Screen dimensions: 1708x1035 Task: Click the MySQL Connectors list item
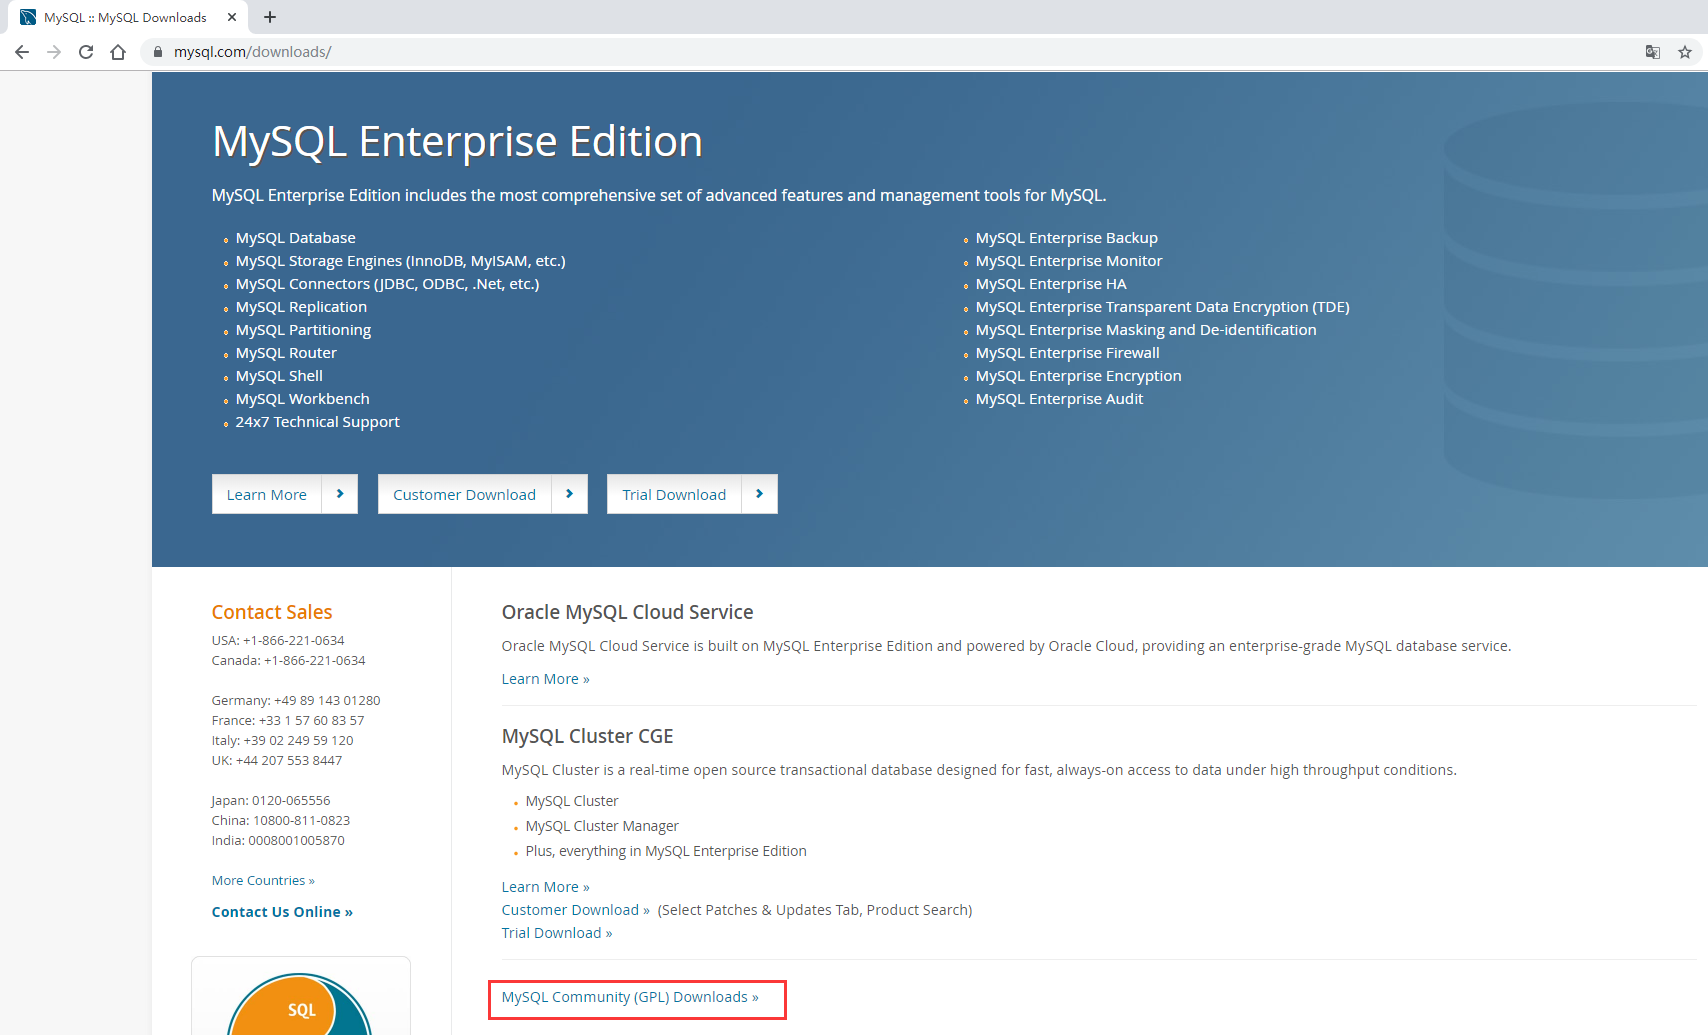[388, 284]
